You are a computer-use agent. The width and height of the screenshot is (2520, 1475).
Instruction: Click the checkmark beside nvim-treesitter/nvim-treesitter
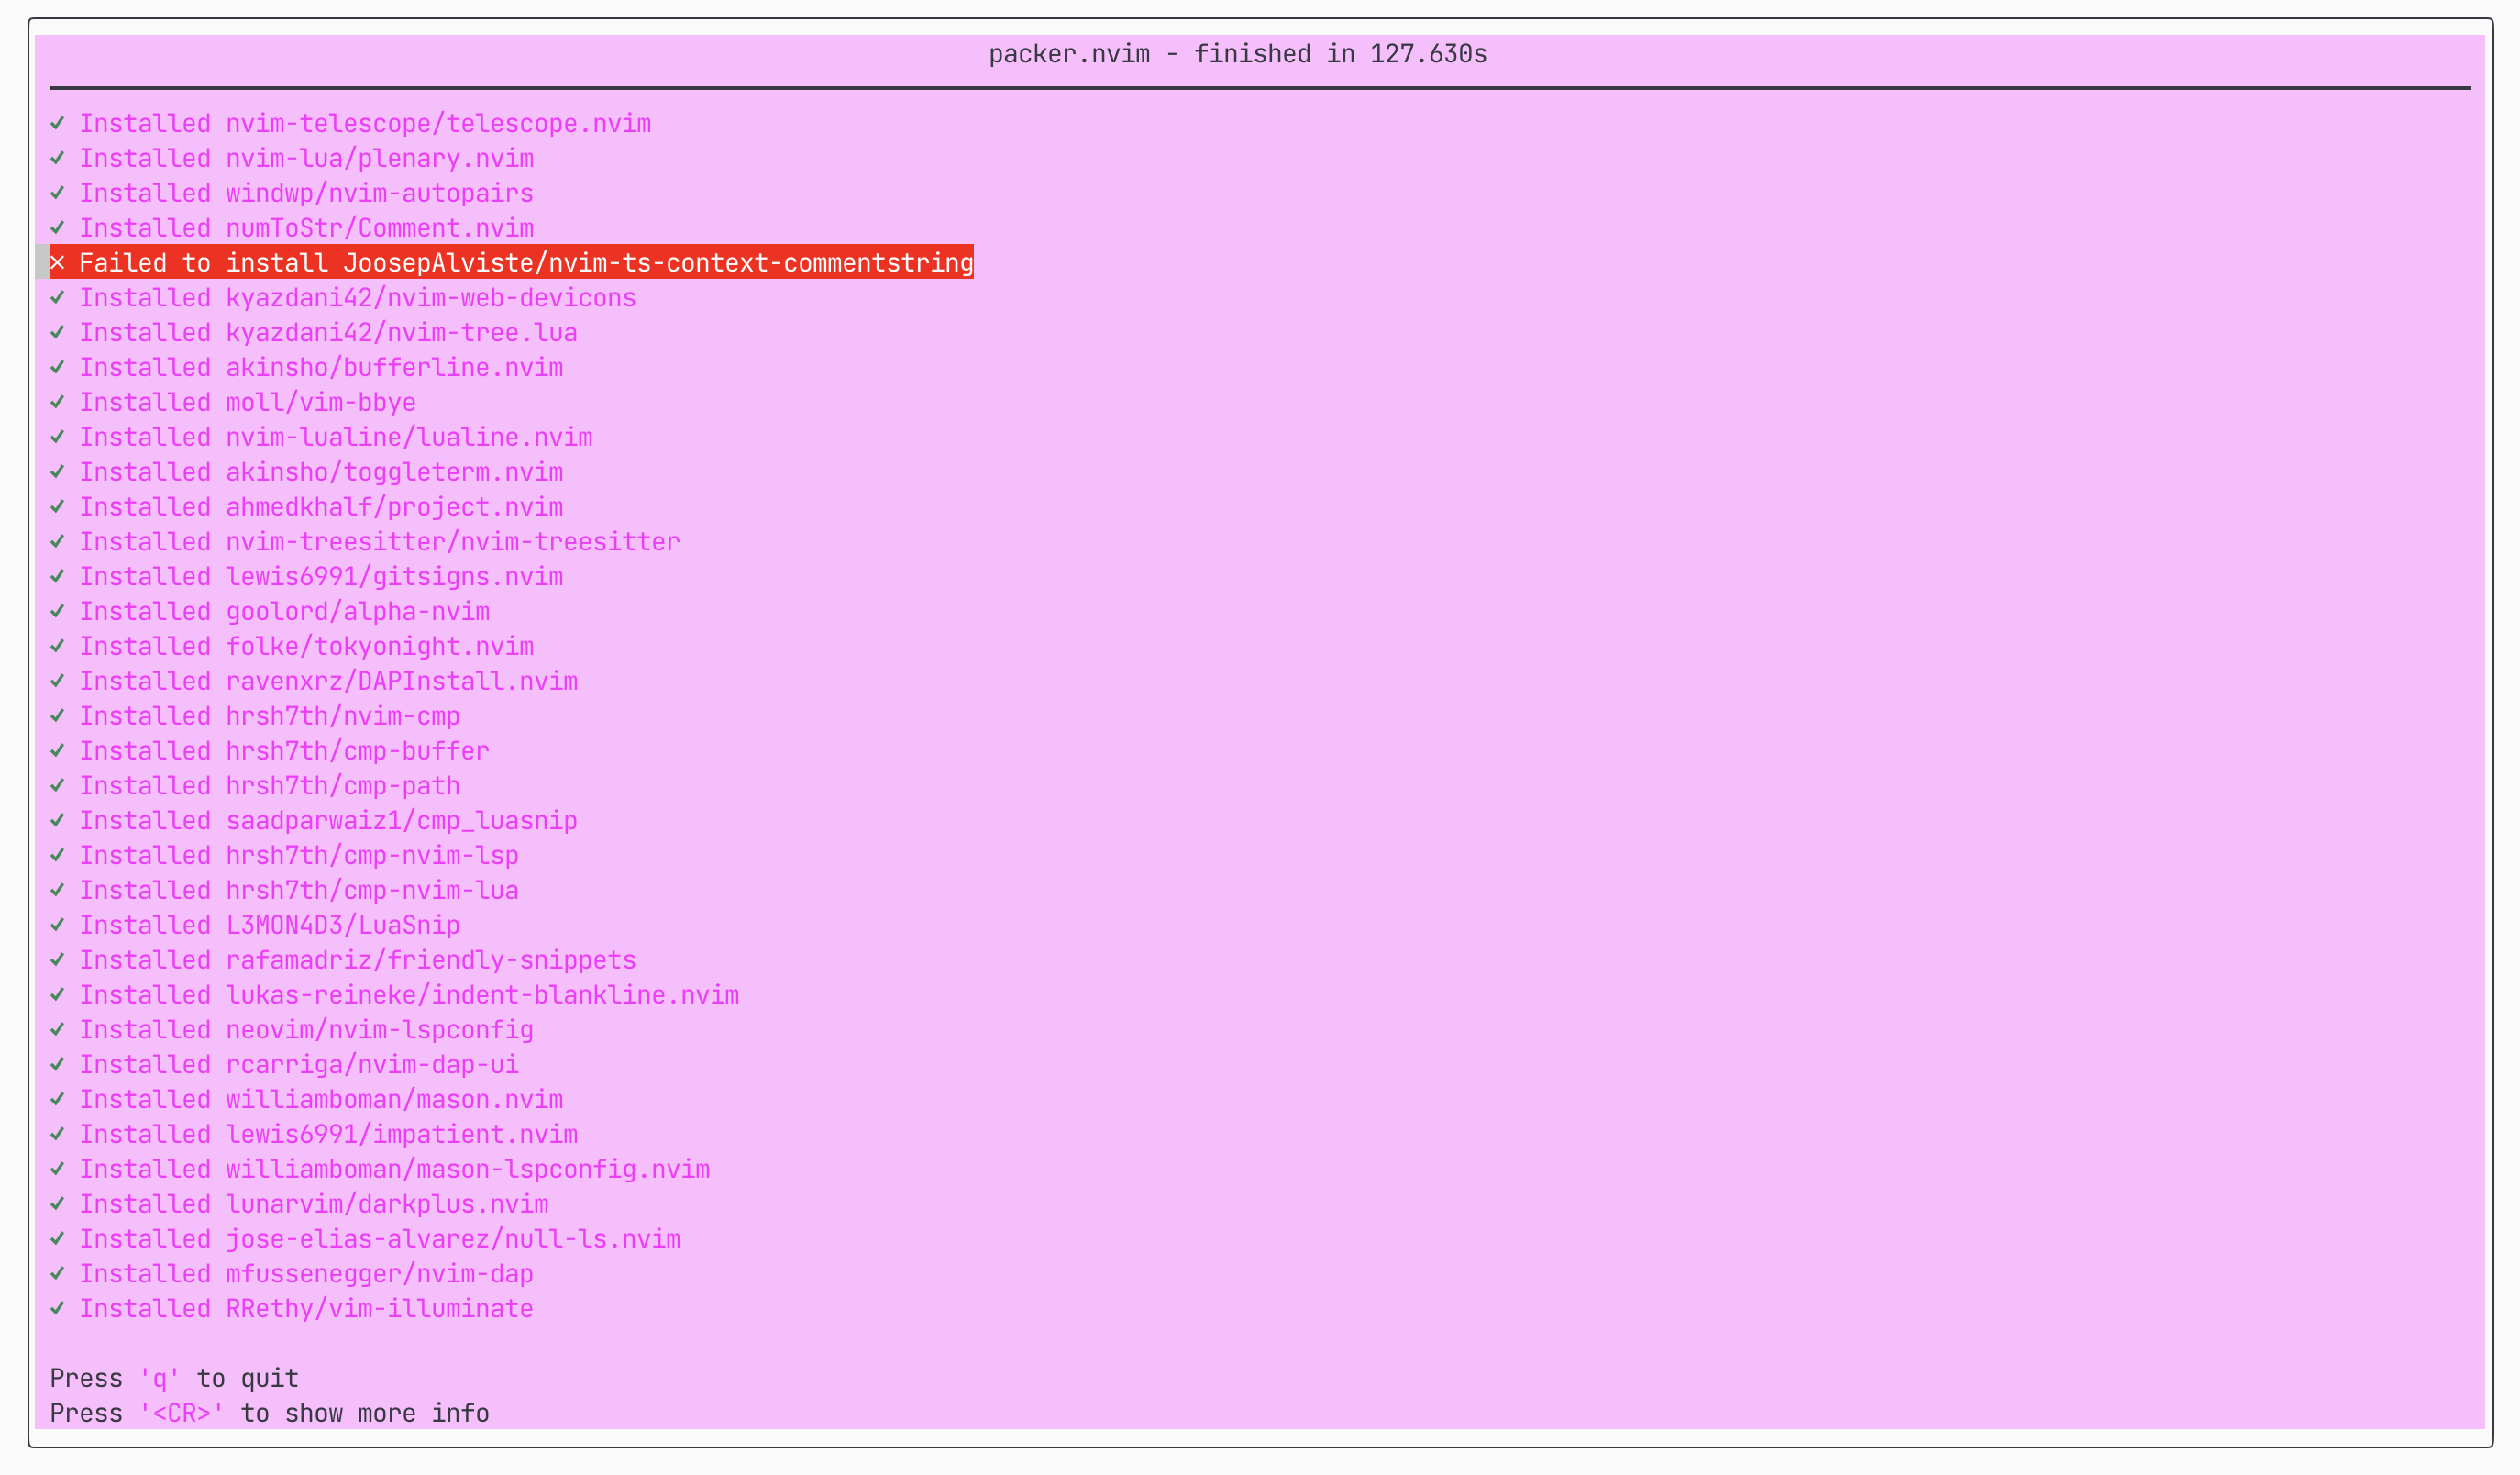pos(58,541)
